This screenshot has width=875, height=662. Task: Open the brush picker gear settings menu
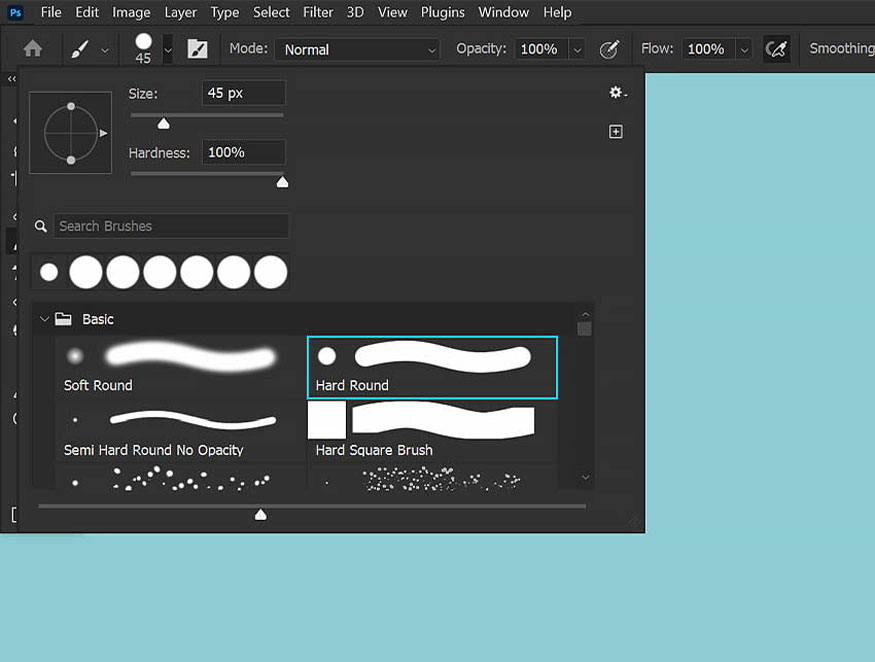(x=618, y=93)
